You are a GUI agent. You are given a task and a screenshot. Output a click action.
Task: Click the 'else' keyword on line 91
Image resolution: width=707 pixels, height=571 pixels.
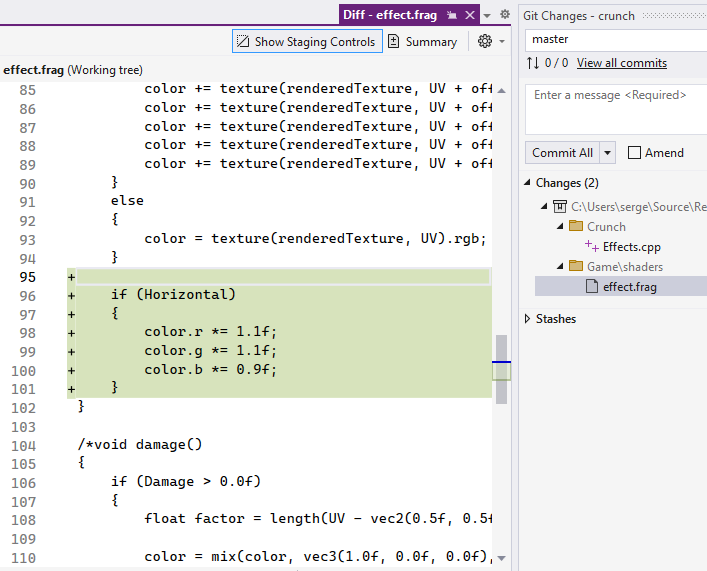coord(127,201)
